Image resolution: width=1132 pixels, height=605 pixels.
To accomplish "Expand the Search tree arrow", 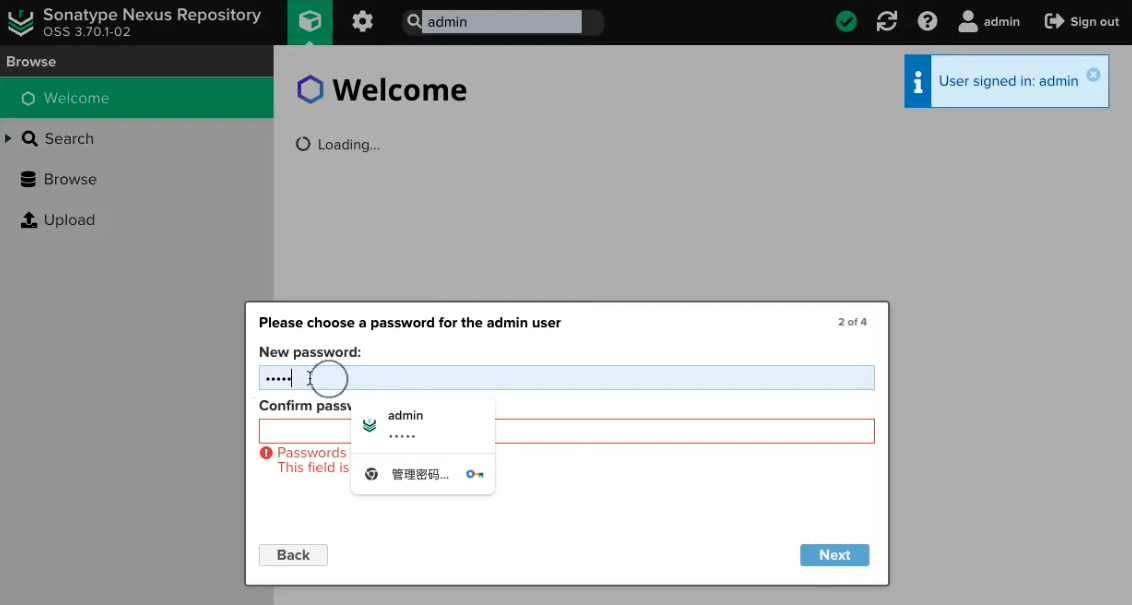I will [x=9, y=139].
